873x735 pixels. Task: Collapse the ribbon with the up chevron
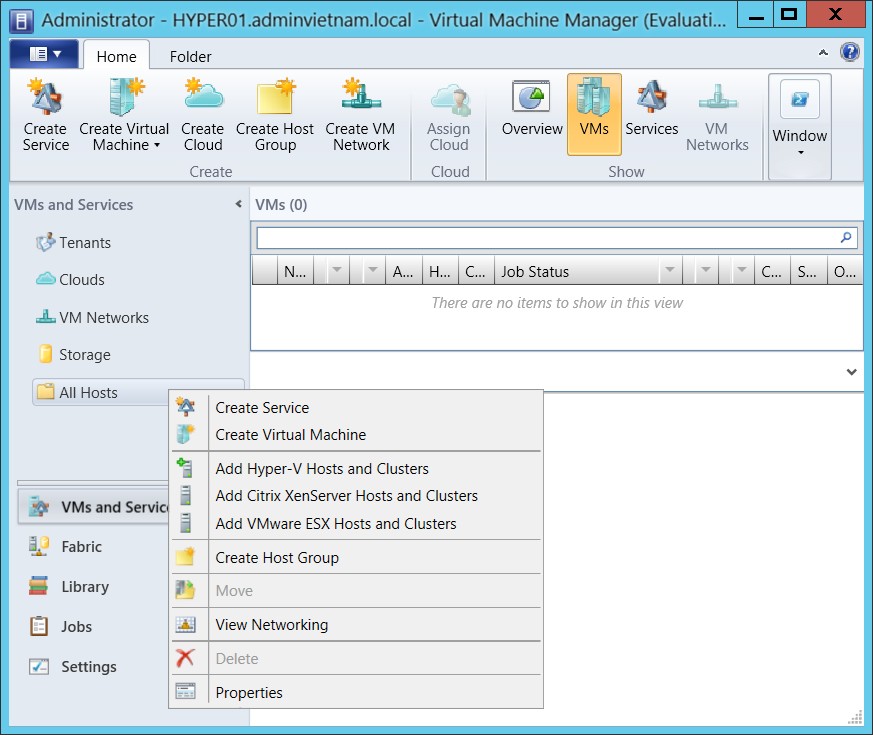[x=823, y=53]
